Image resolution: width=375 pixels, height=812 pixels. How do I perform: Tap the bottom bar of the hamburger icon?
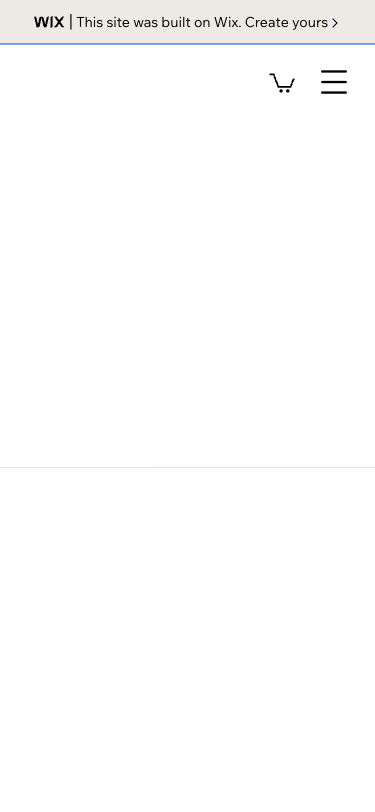tap(334, 93)
